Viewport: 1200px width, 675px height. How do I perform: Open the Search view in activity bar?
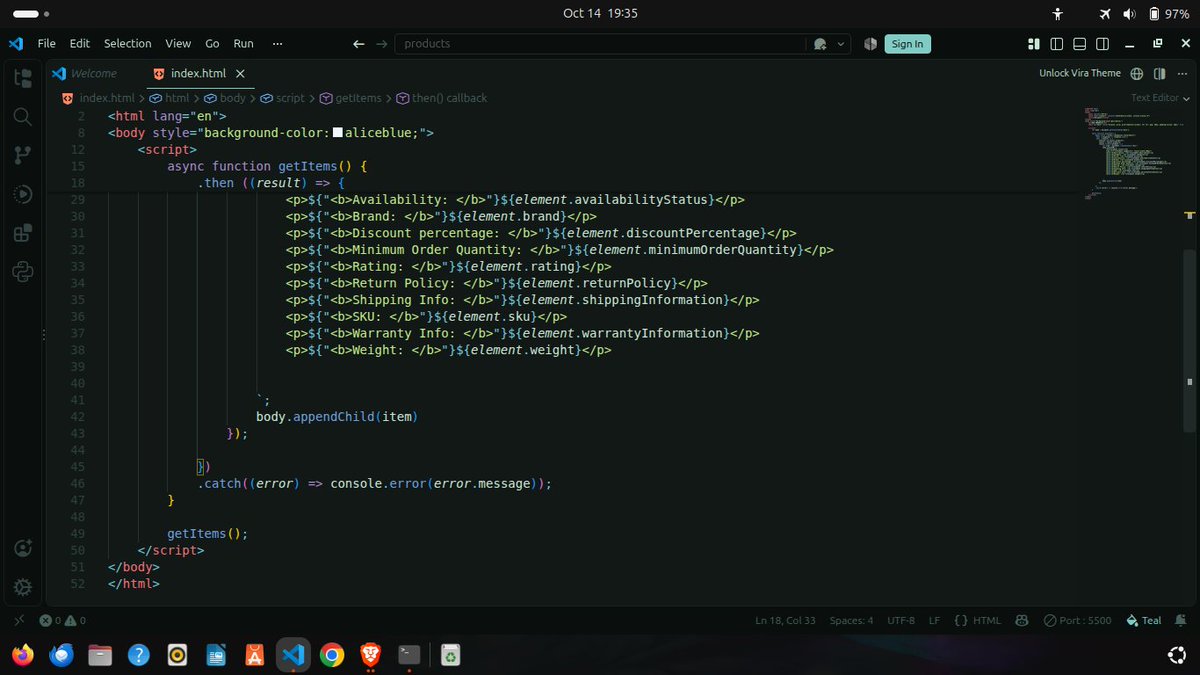point(22,116)
